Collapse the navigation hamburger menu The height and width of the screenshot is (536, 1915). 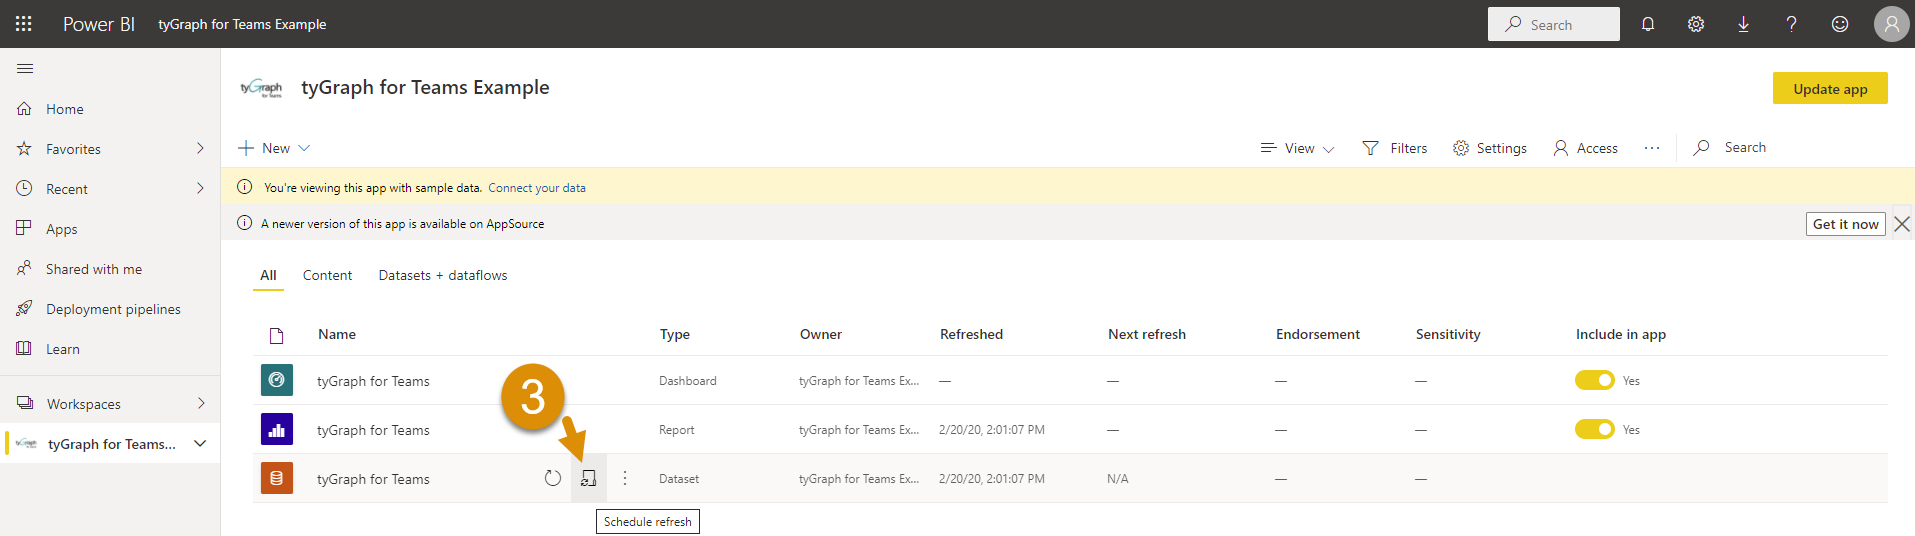[x=25, y=68]
